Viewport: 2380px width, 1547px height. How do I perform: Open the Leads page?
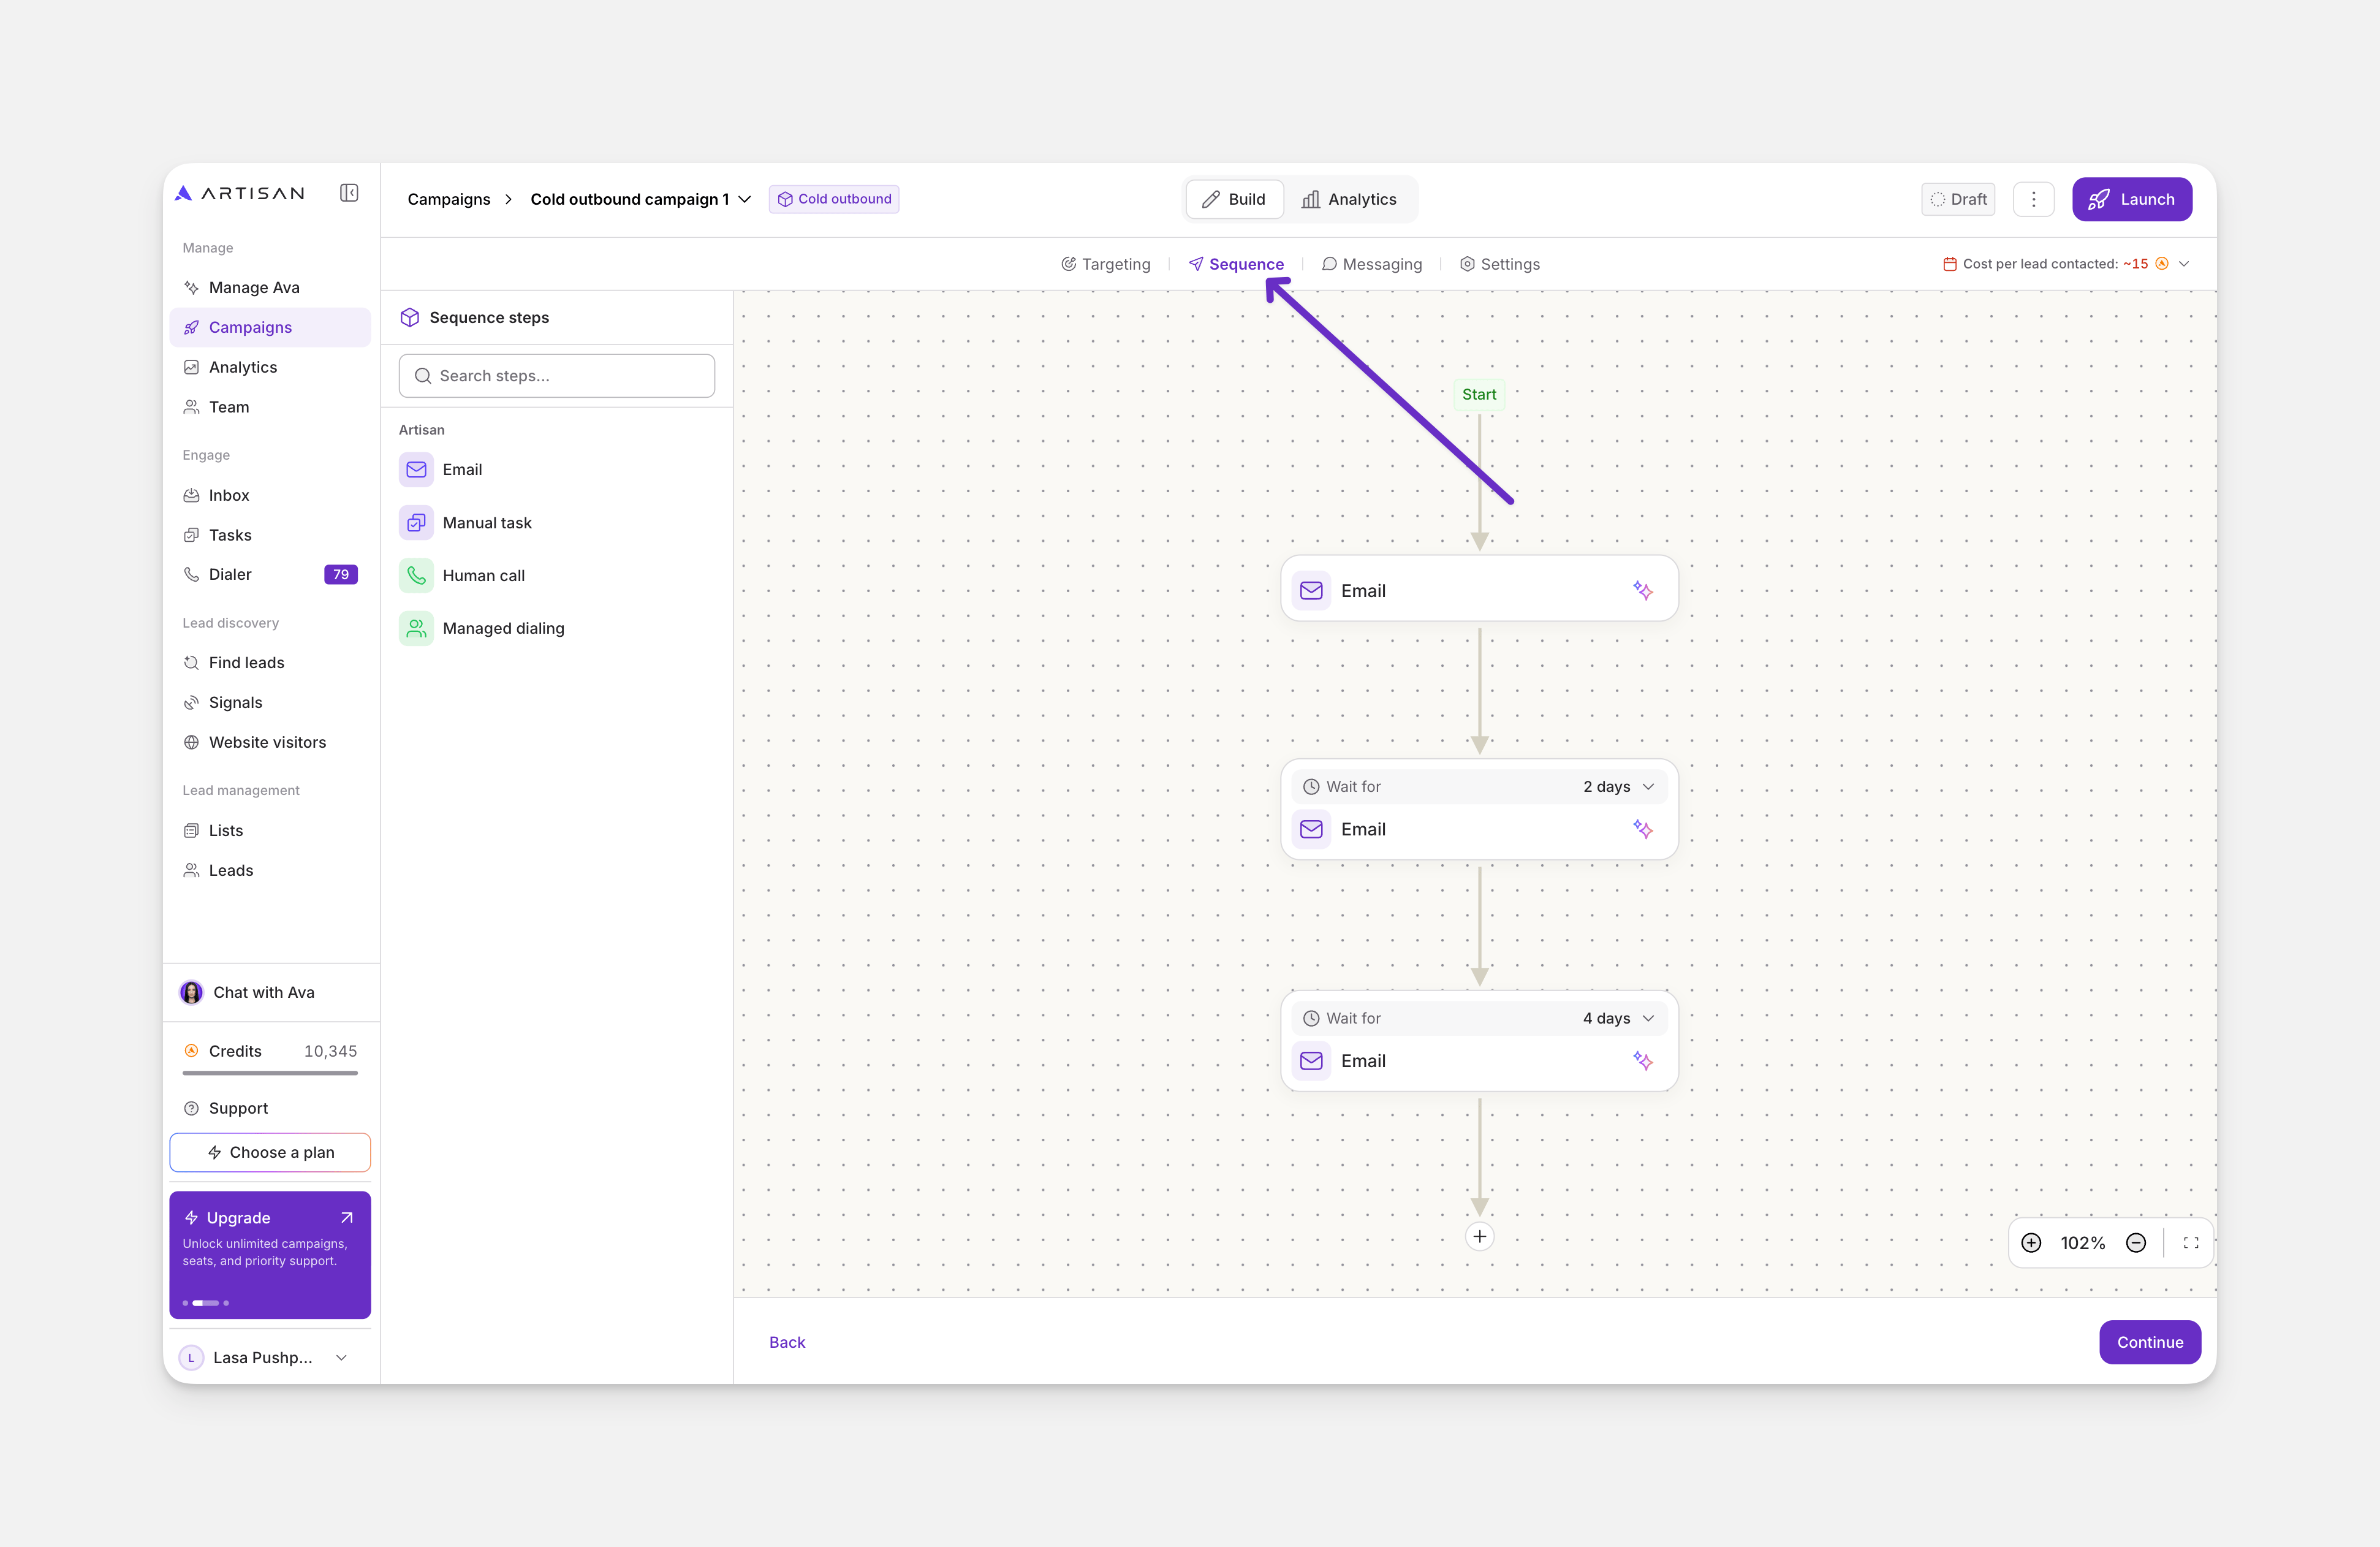click(270, 871)
